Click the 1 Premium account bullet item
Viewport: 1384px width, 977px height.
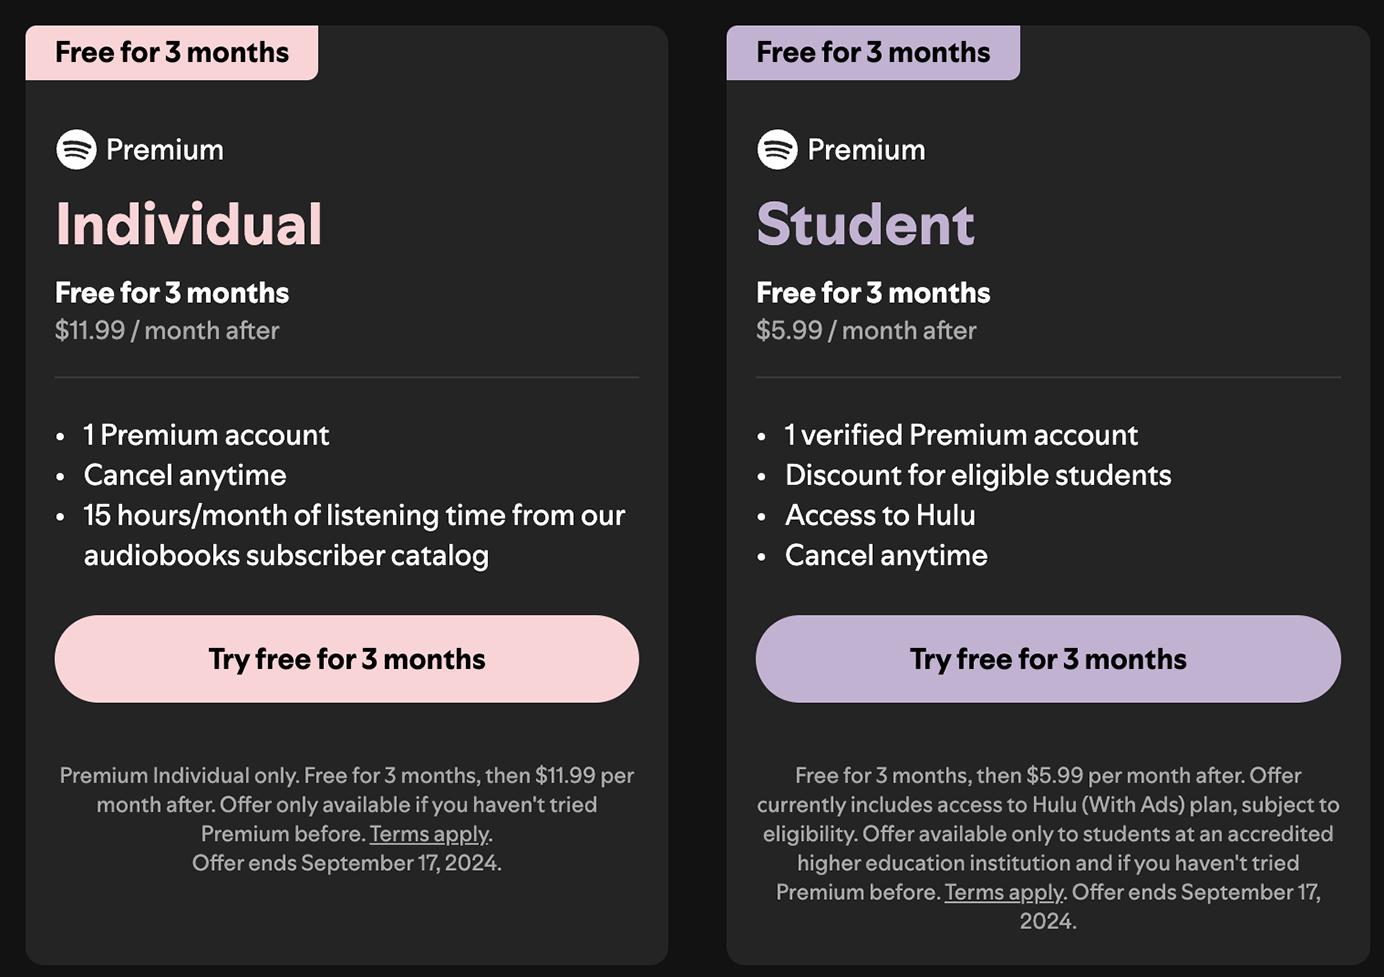[206, 435]
